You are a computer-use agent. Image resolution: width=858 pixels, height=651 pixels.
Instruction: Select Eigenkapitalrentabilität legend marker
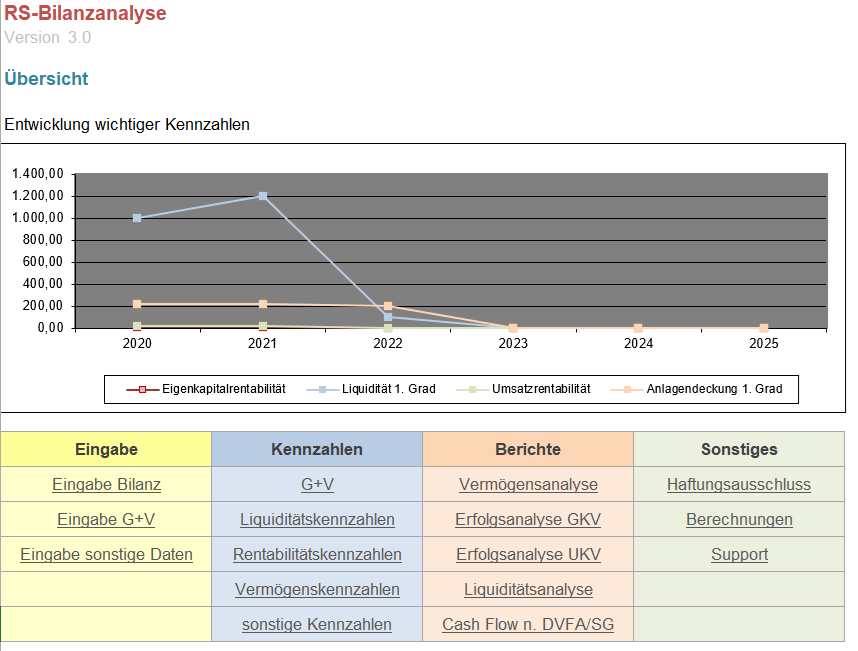point(142,390)
